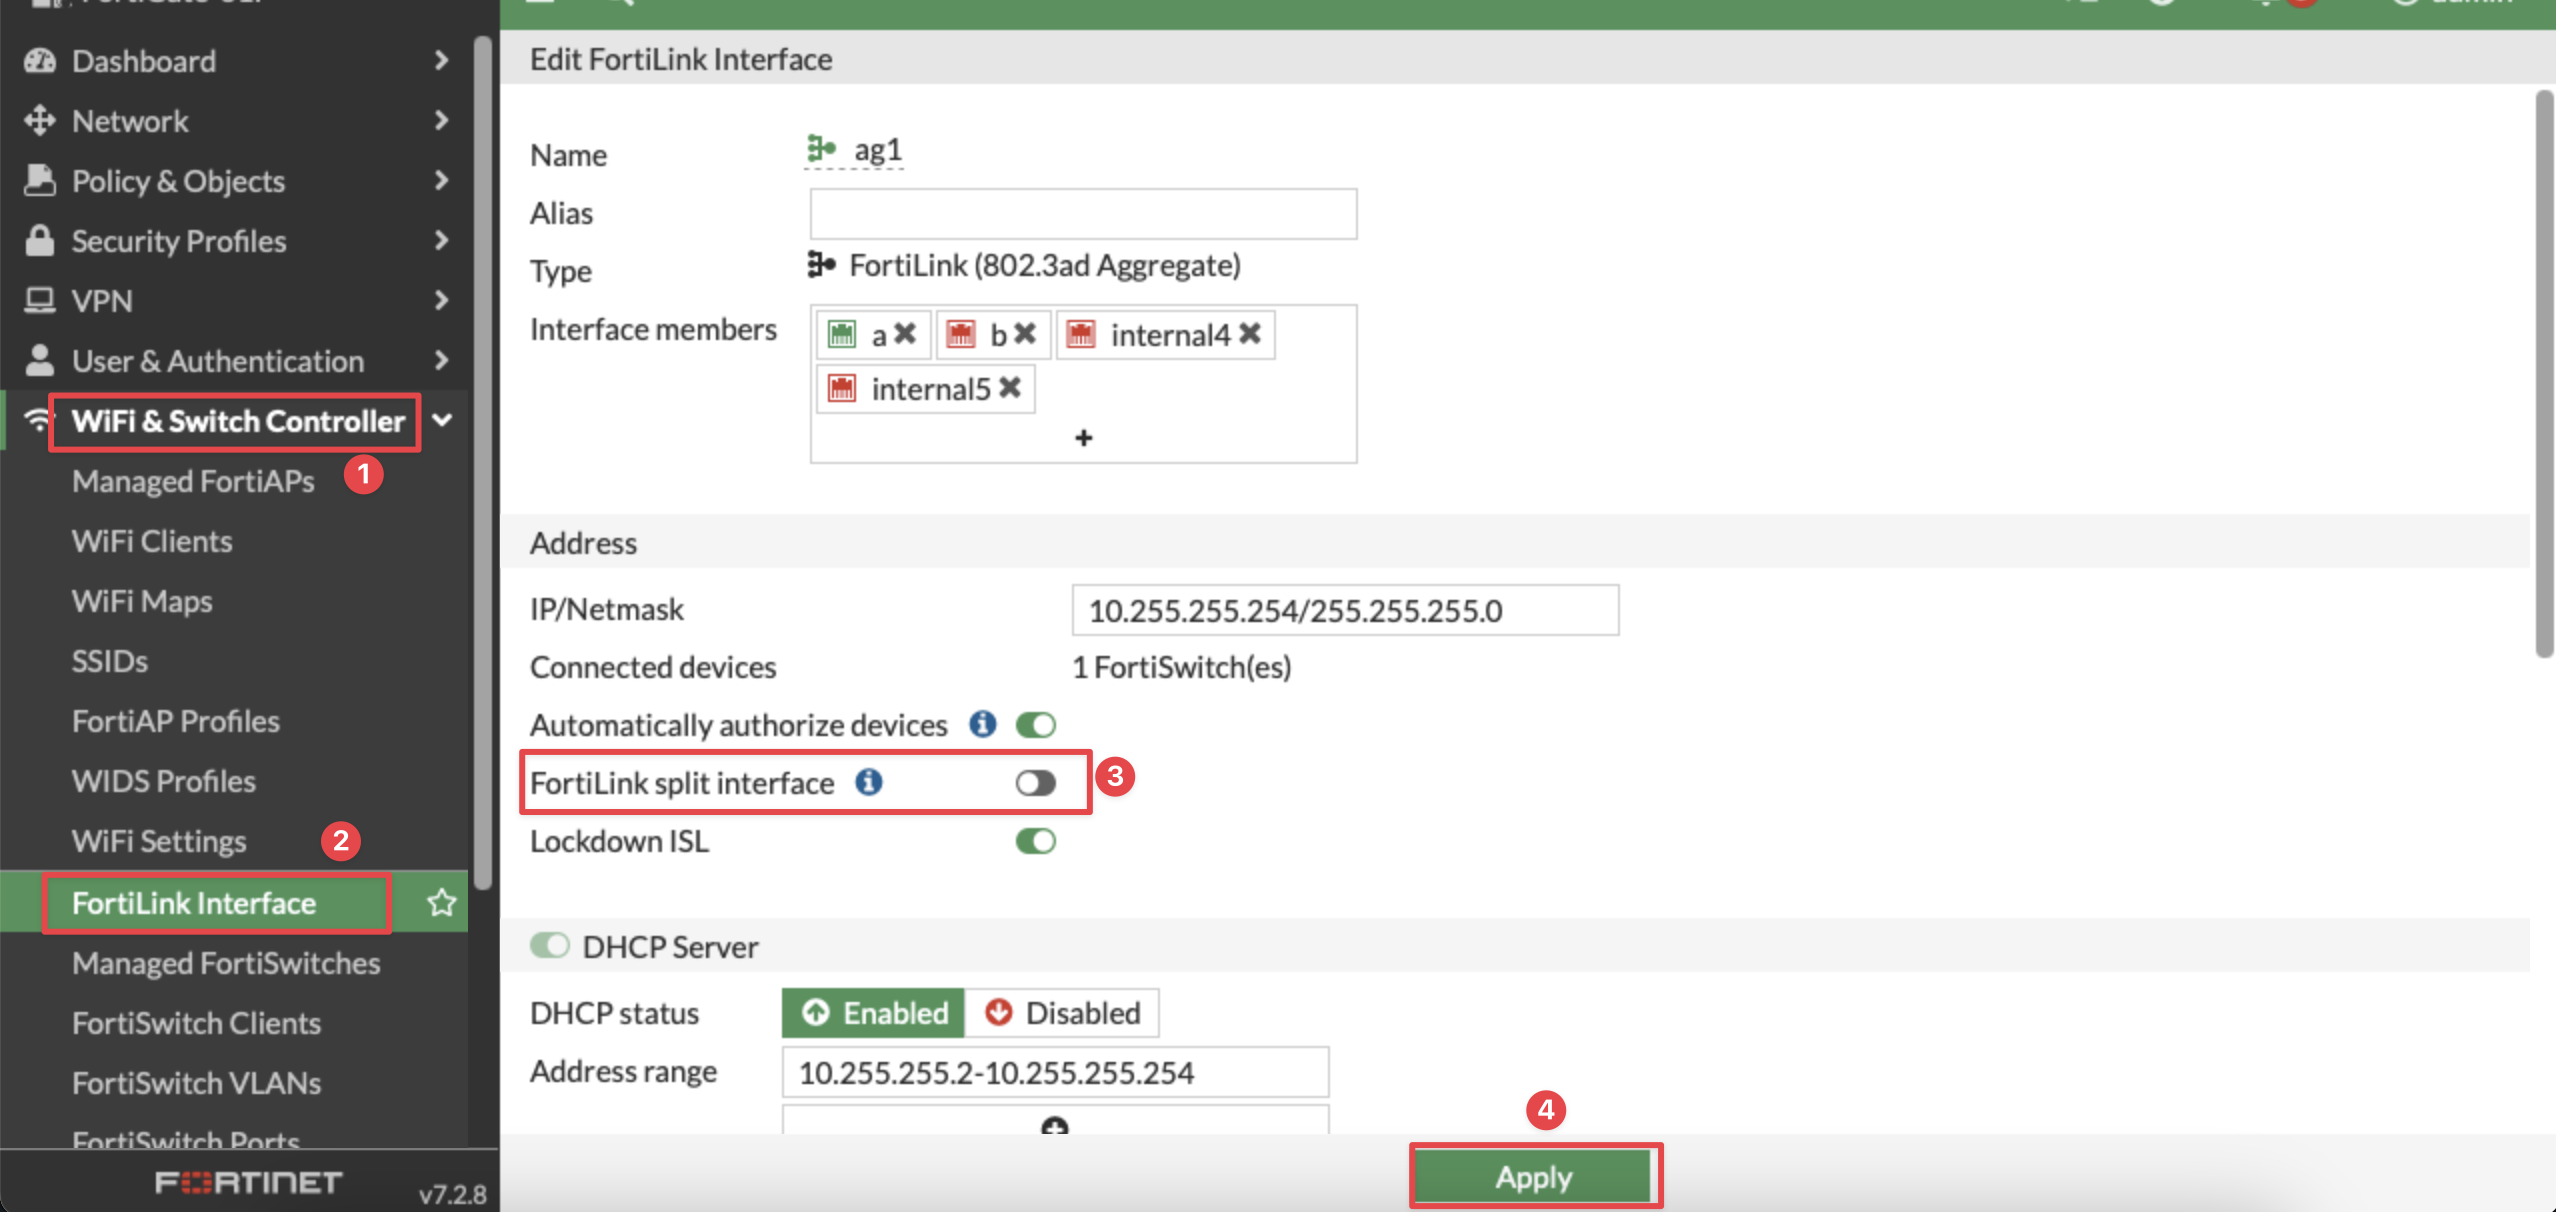Screen dimensions: 2556x1212
Task: Set DHCP status to Enabled
Action: [x=873, y=1013]
